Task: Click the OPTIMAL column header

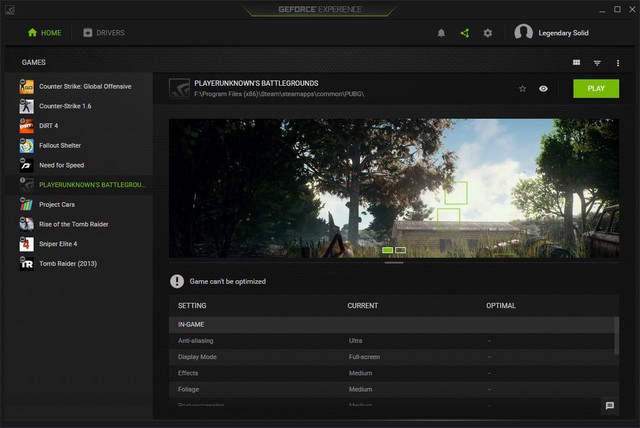Action: point(501,306)
